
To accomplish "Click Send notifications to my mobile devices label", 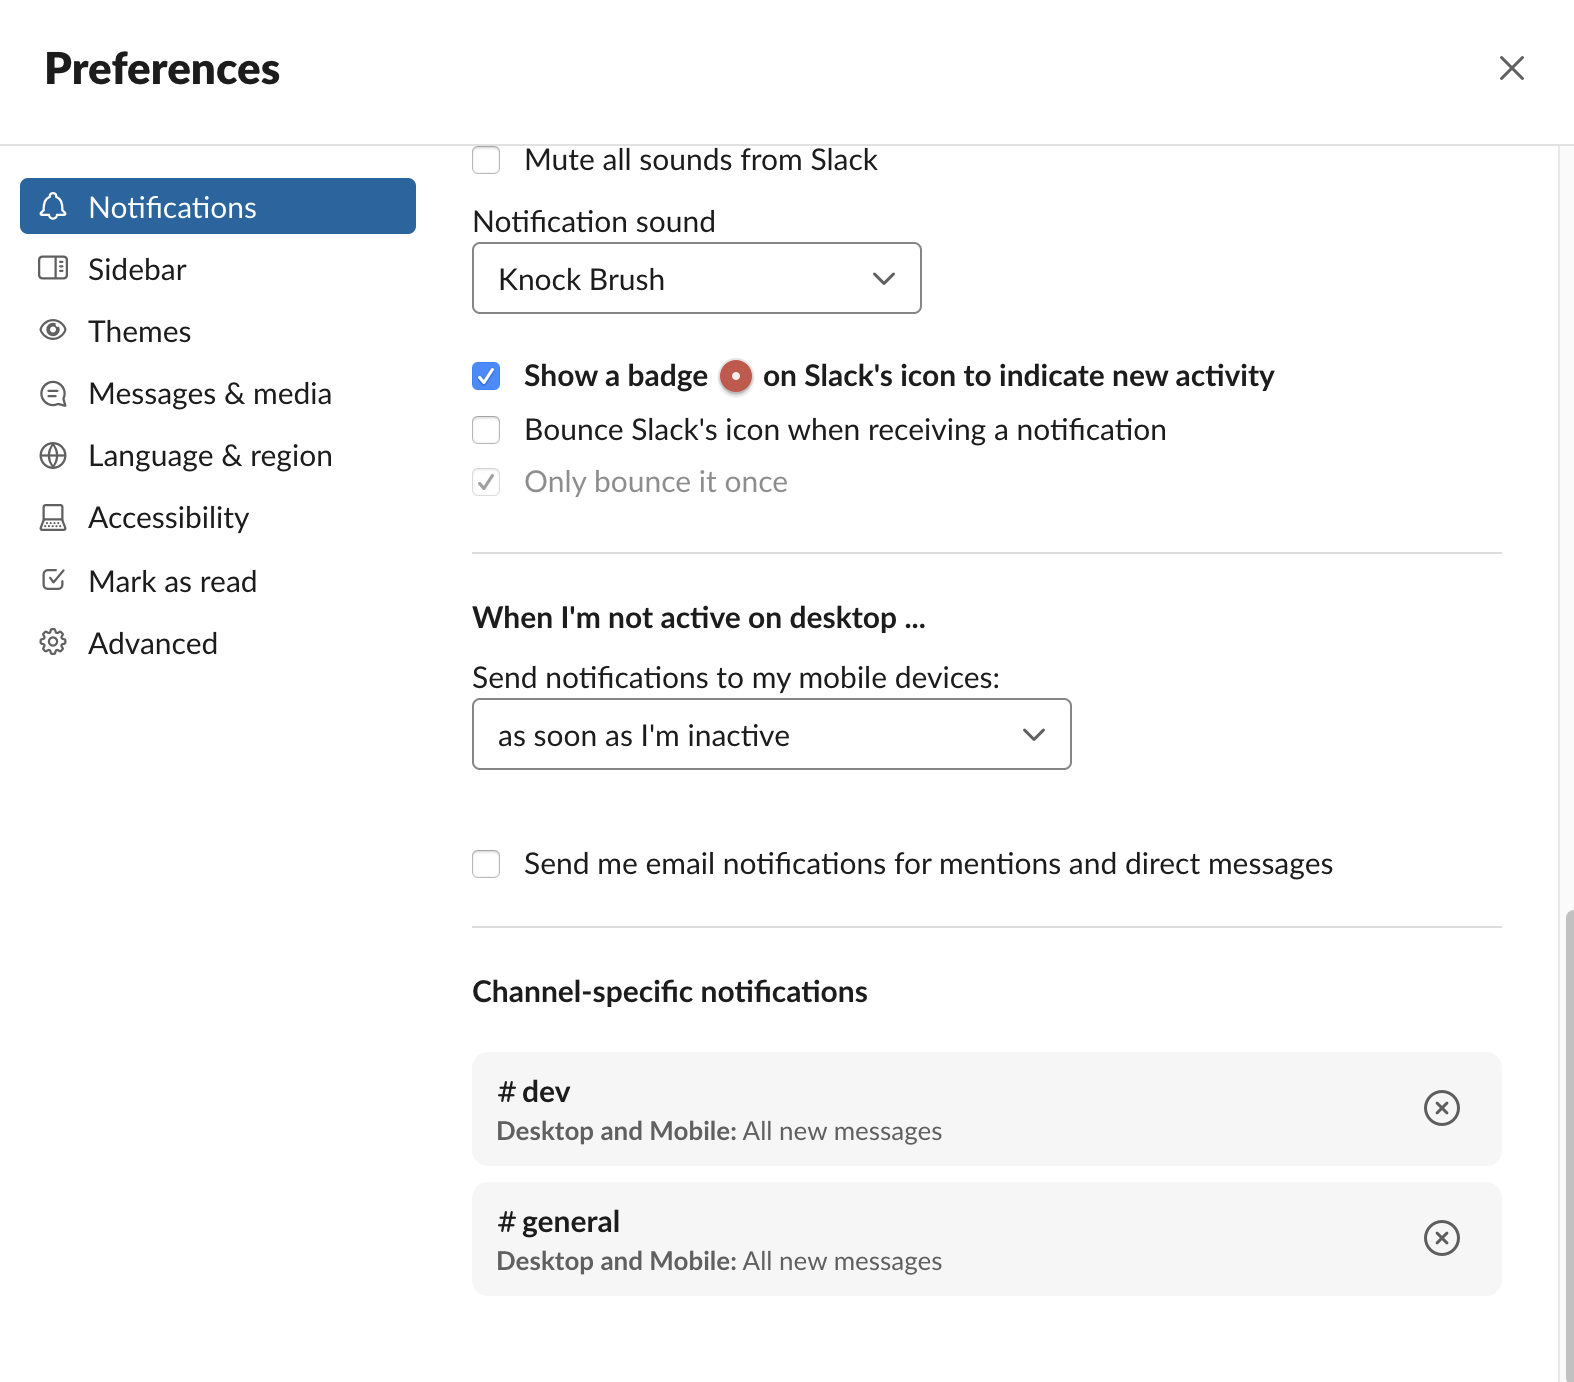I will click(x=736, y=677).
